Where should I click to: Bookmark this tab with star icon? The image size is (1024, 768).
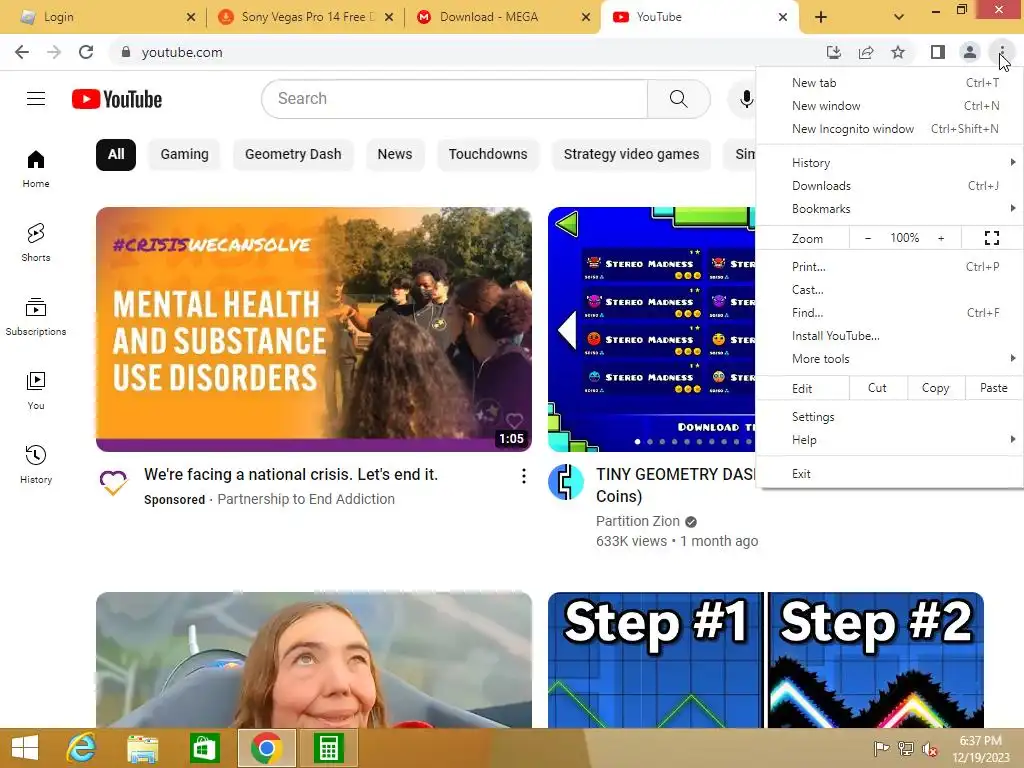[x=898, y=52]
